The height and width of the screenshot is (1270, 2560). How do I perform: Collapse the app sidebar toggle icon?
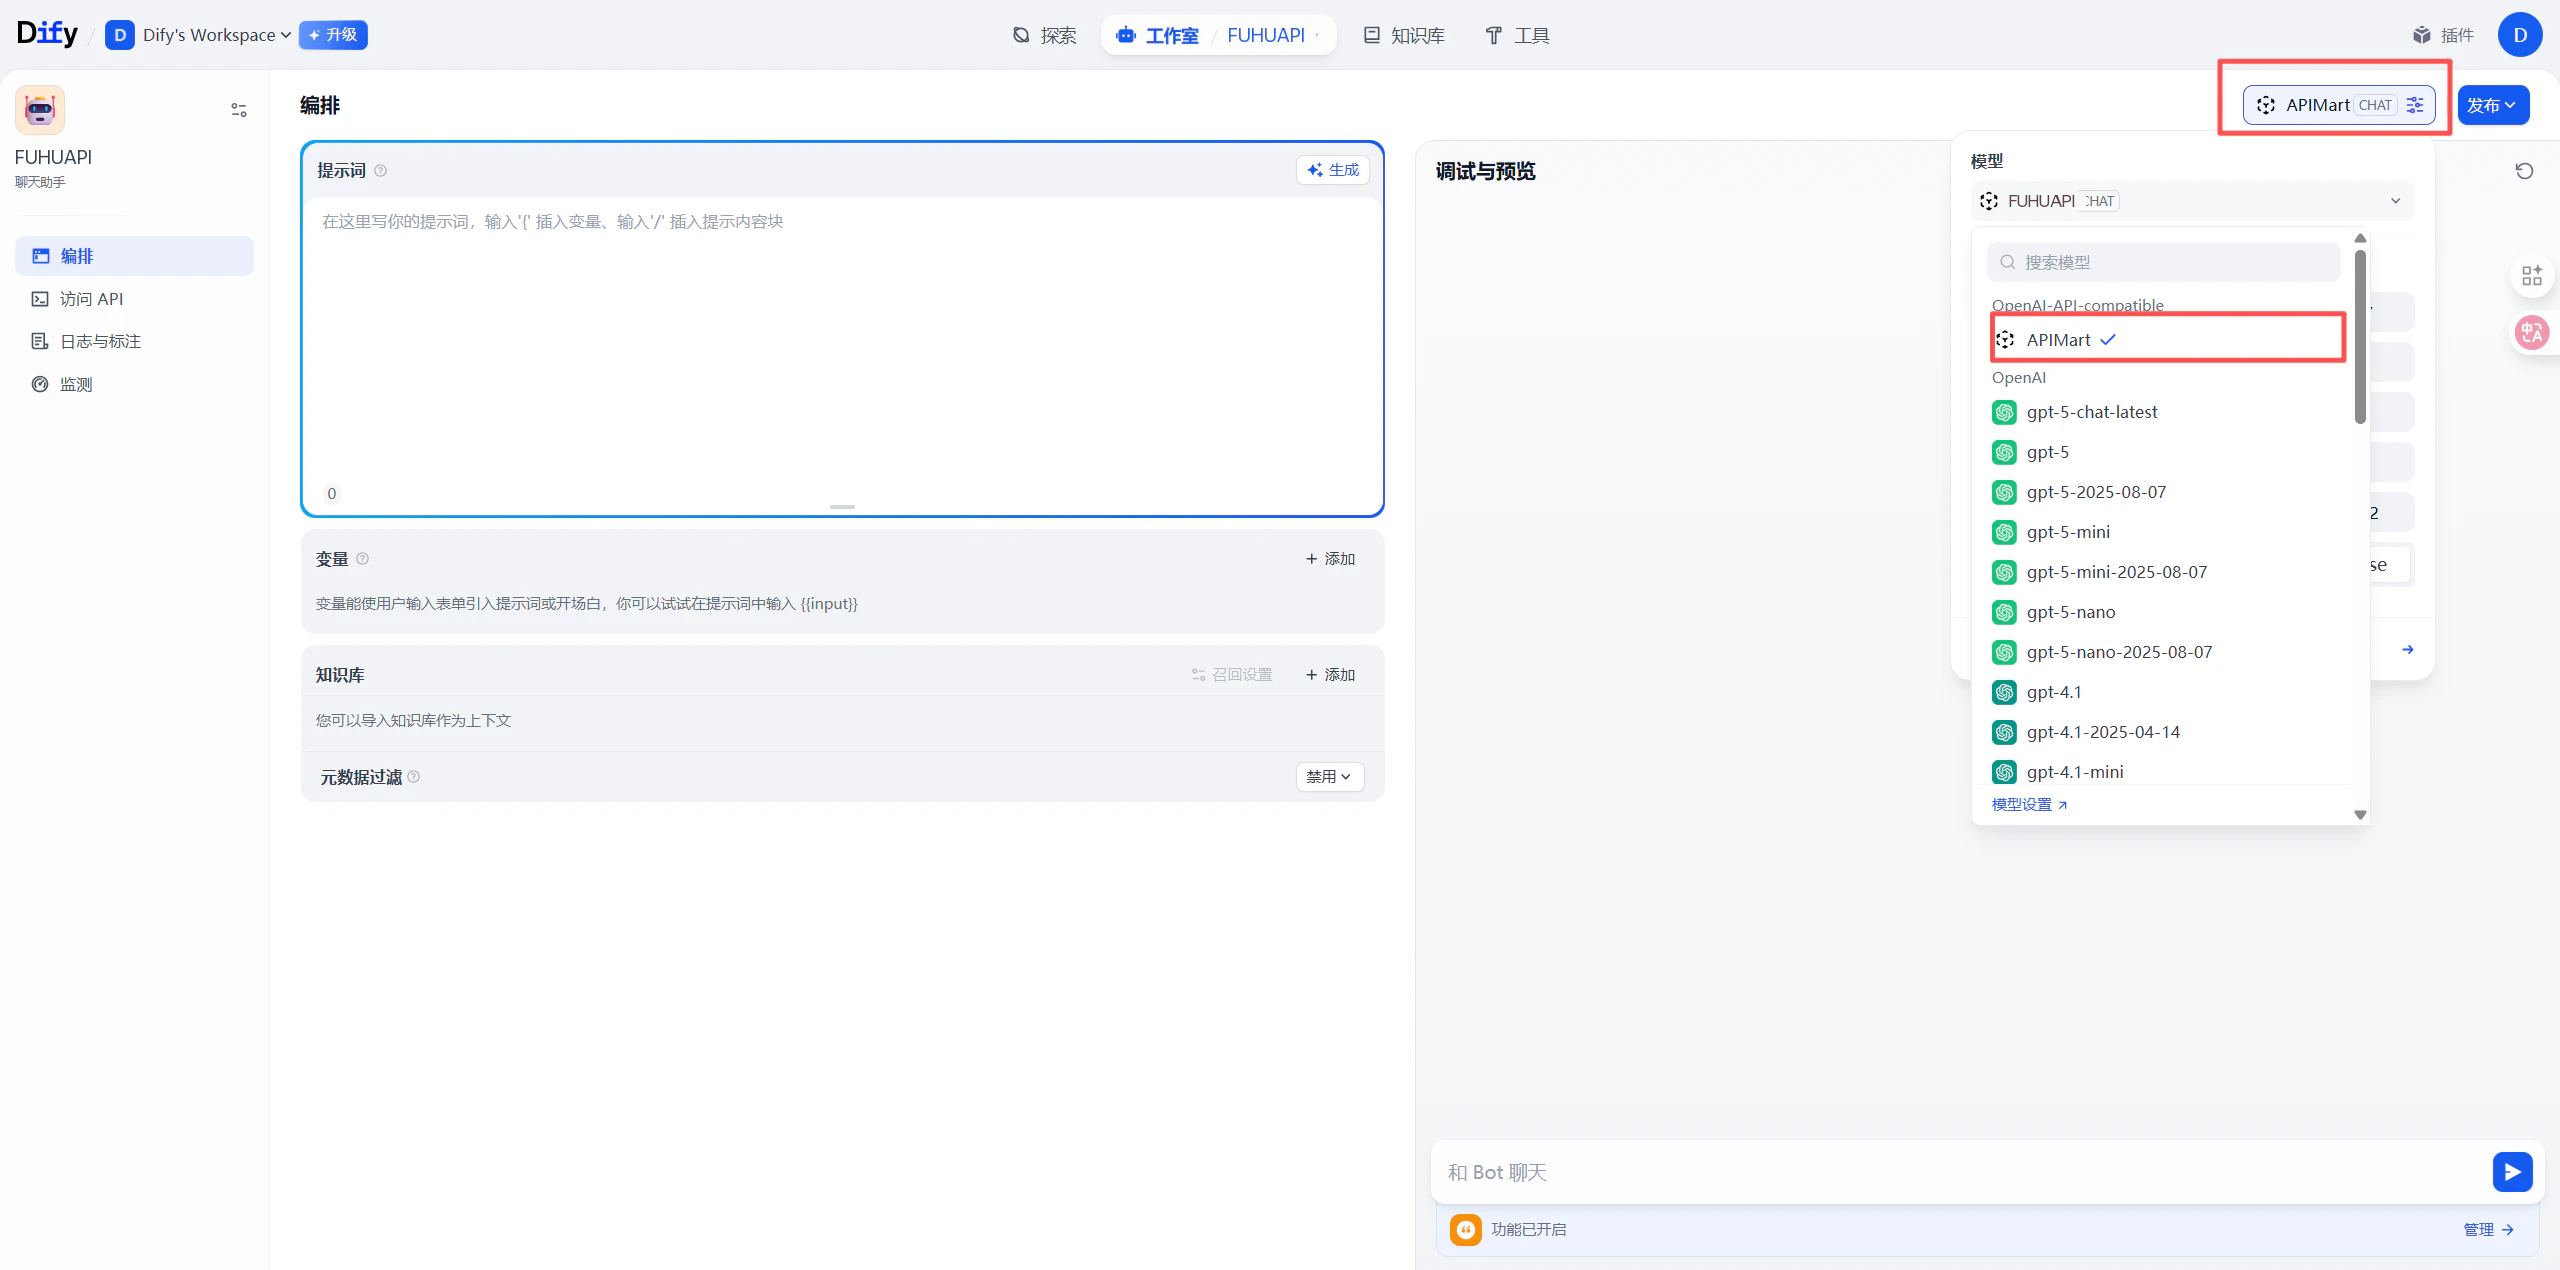point(239,110)
